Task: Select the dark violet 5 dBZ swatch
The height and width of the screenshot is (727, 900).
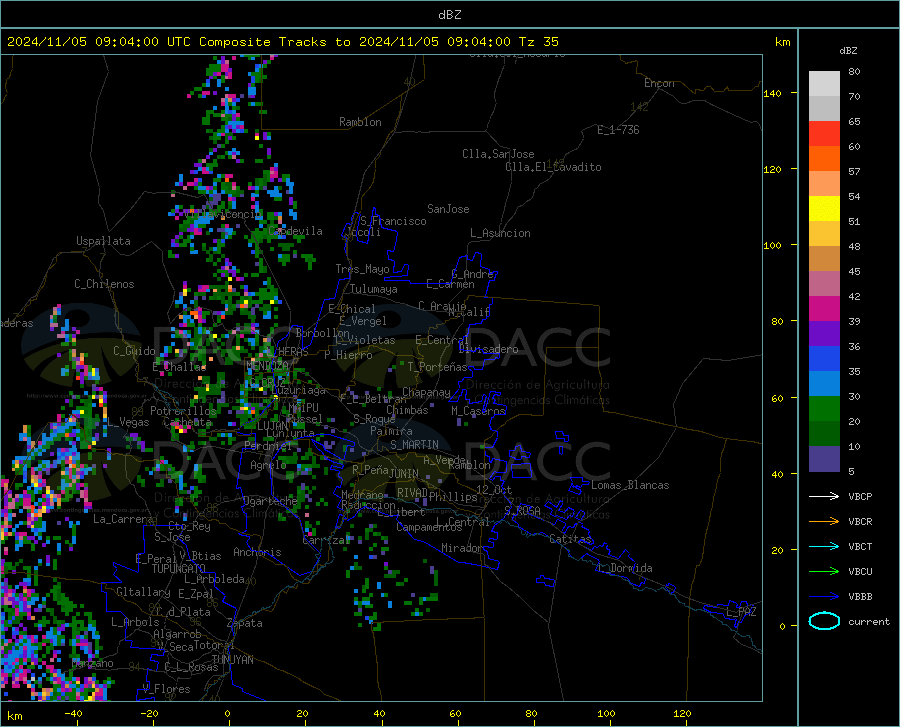Action: [824, 459]
